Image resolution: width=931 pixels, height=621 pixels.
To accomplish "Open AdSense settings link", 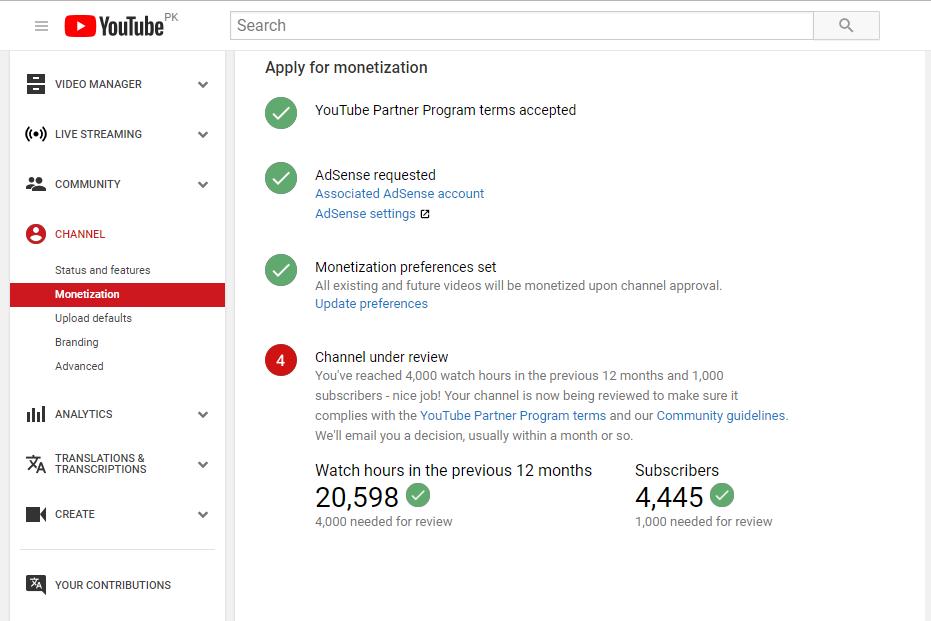I will [x=365, y=214].
